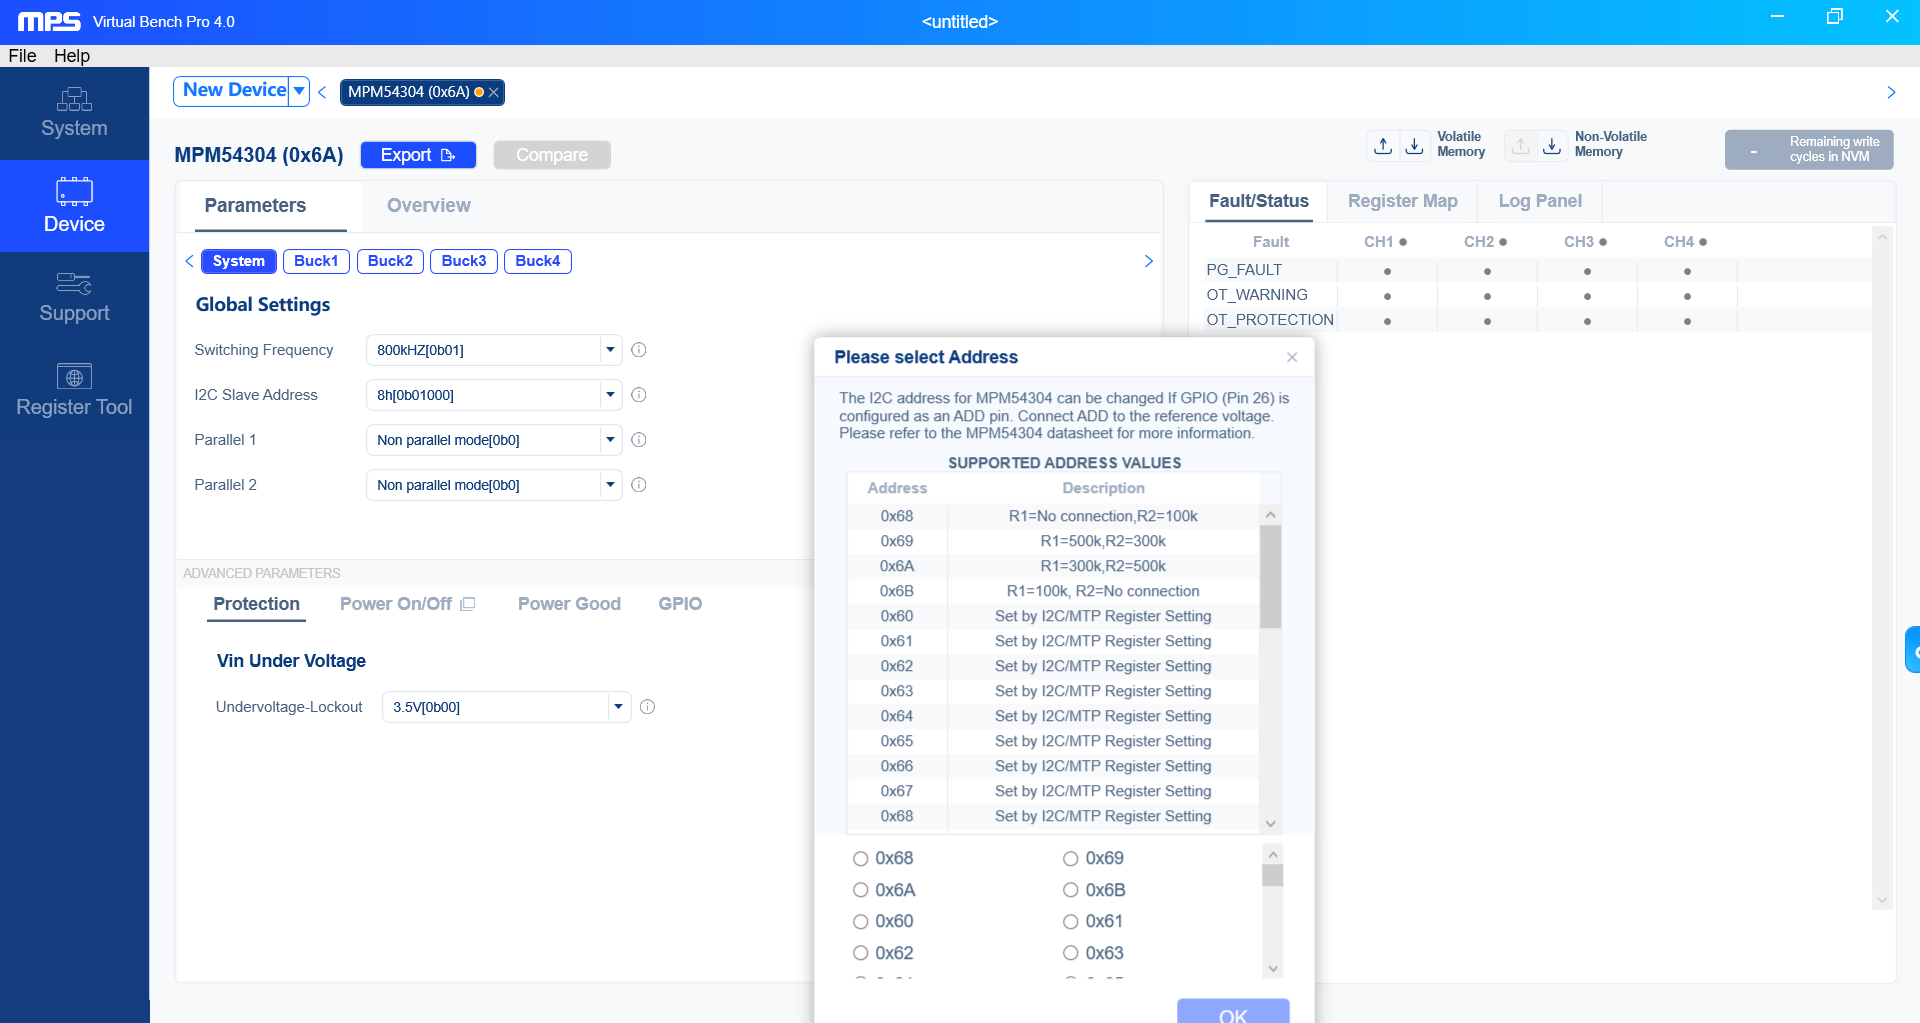This screenshot has height=1023, width=1920.
Task: Show info for Parallel 2 setting
Action: (639, 485)
